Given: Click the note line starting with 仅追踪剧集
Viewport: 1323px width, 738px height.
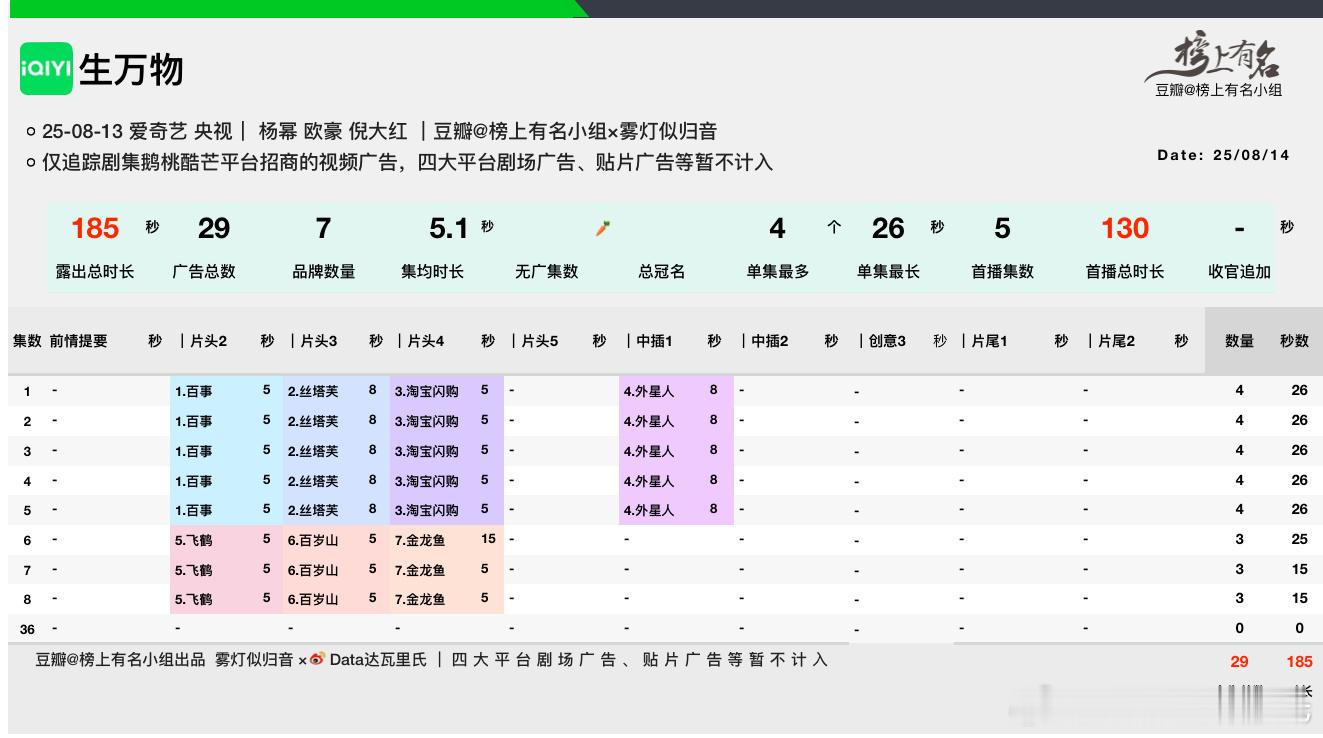Looking at the screenshot, I should (407, 162).
